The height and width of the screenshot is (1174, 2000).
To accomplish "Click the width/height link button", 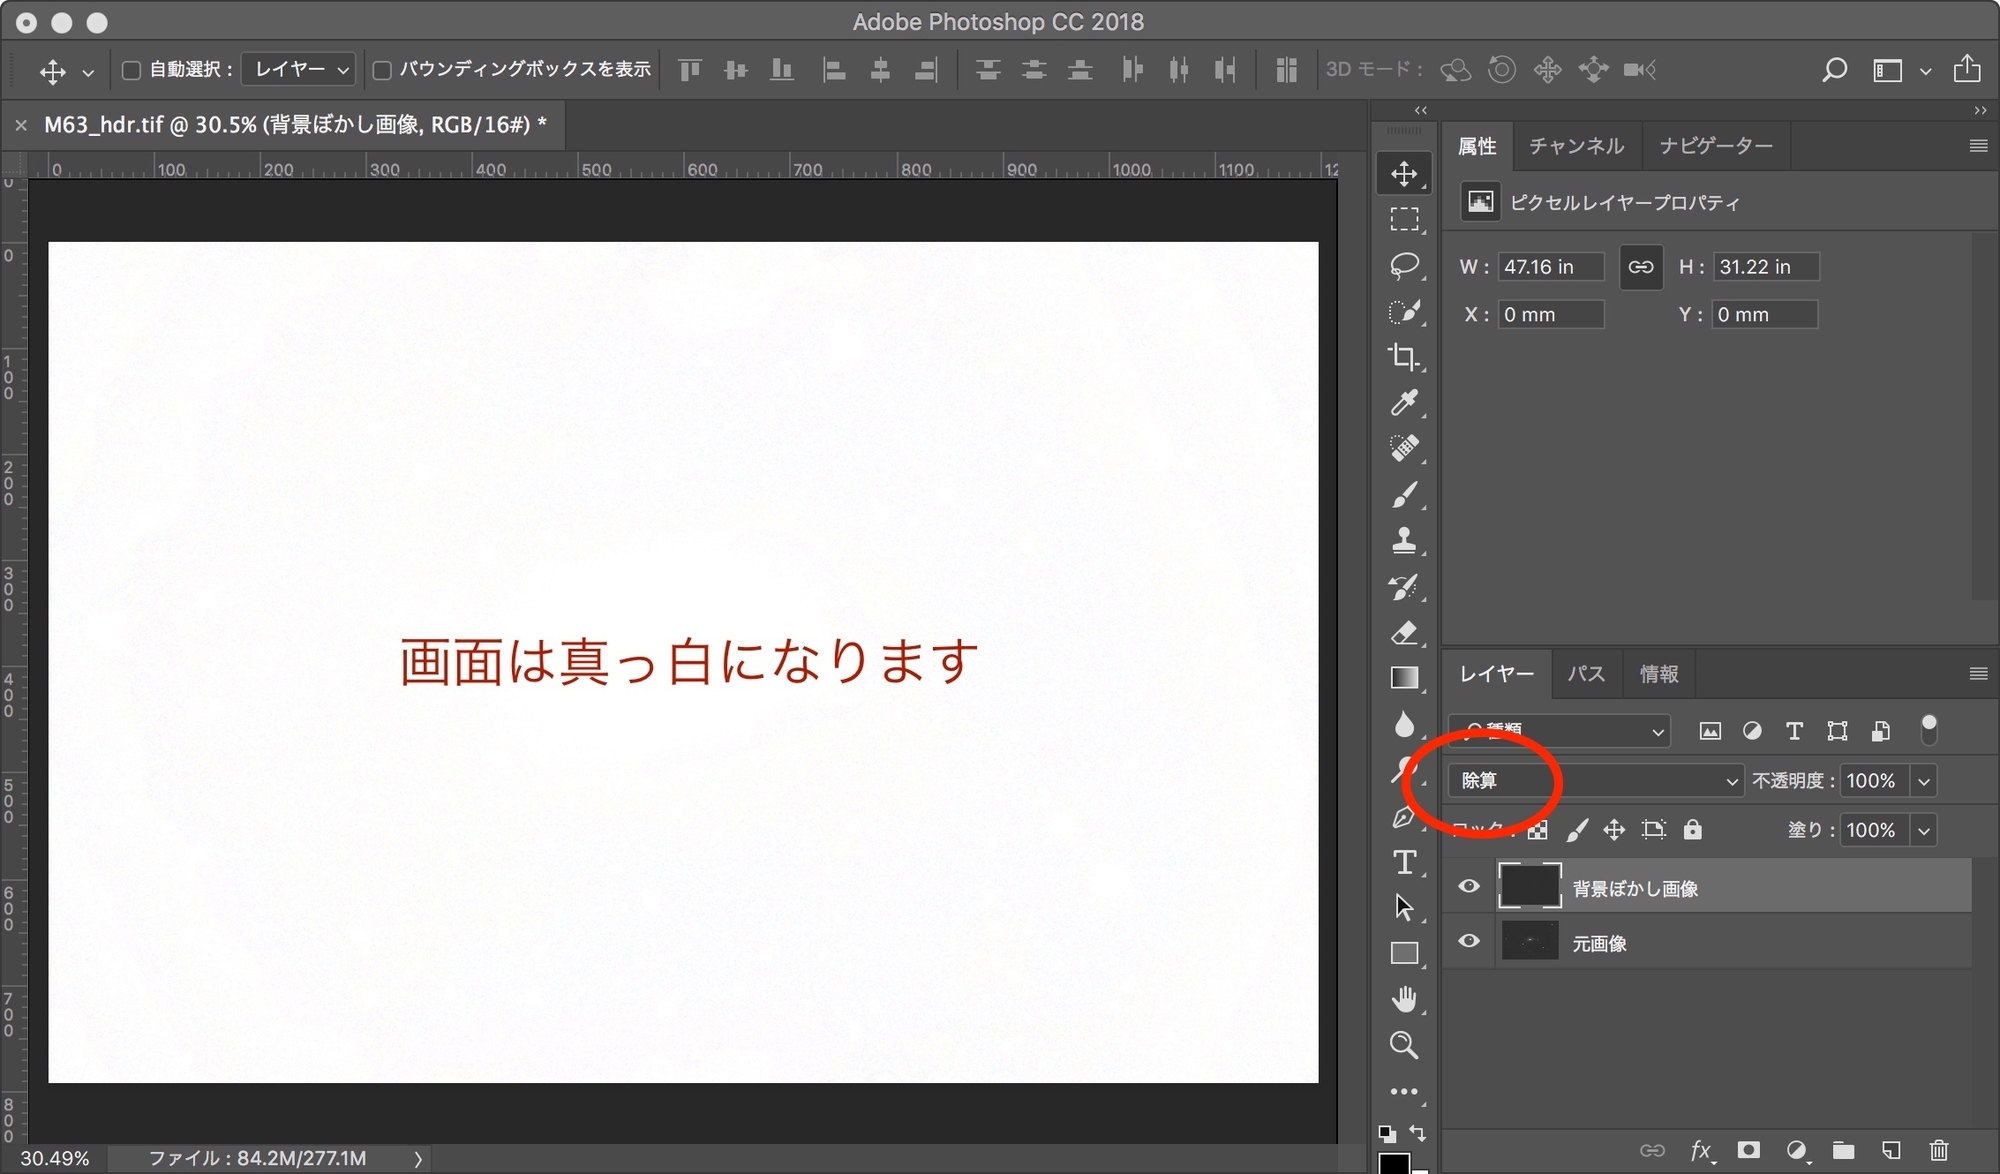I will click(1641, 267).
